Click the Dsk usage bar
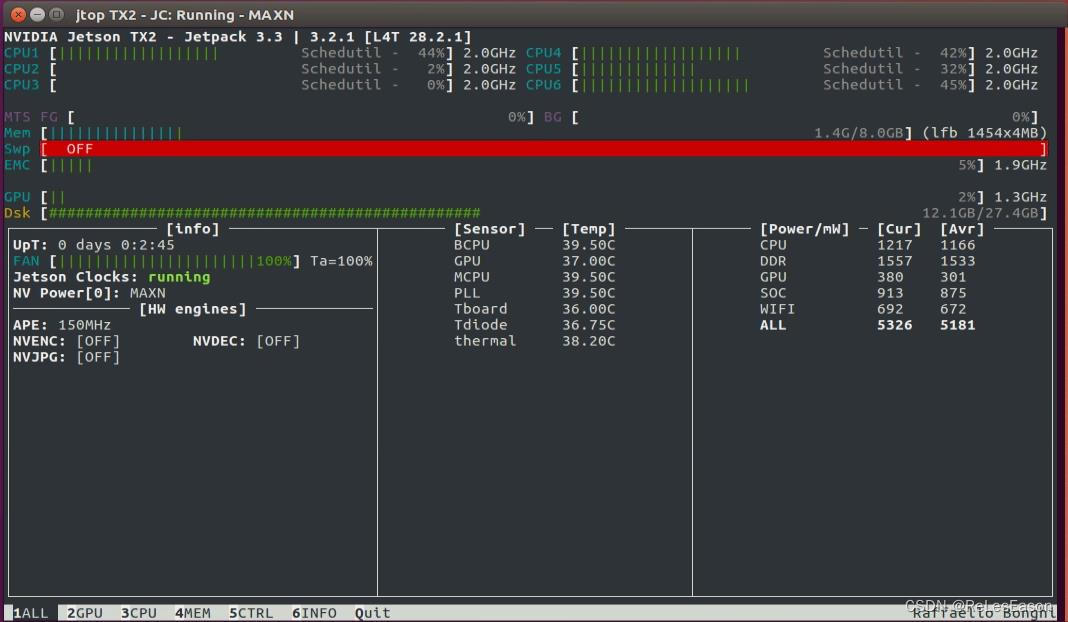The height and width of the screenshot is (622, 1068). click(544, 213)
